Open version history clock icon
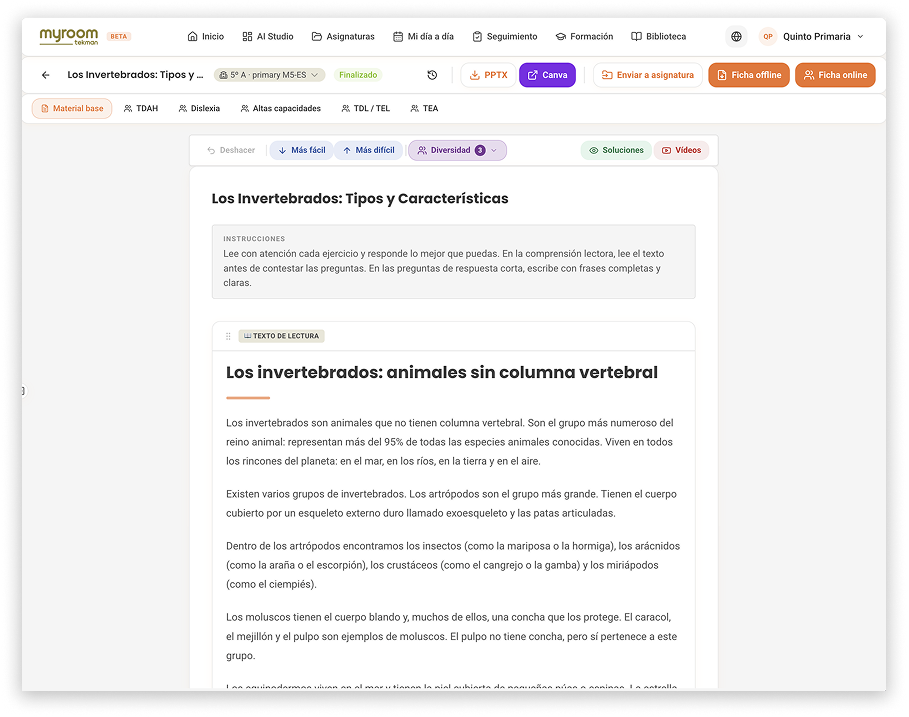The height and width of the screenshot is (717, 909). click(x=432, y=75)
